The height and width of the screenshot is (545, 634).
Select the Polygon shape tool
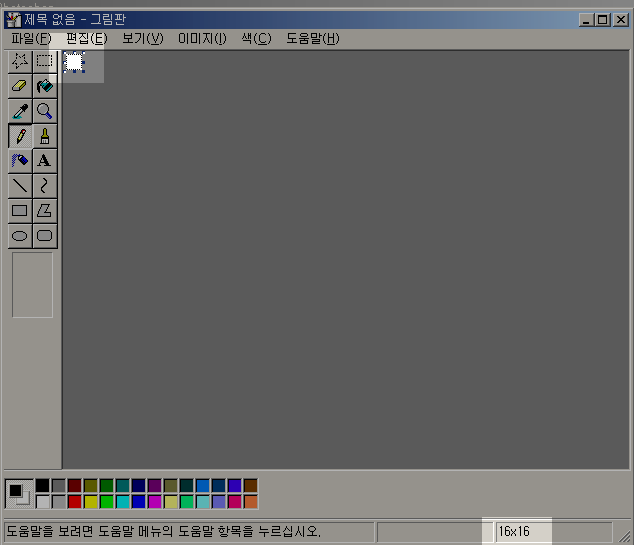pyautogui.click(x=44, y=211)
